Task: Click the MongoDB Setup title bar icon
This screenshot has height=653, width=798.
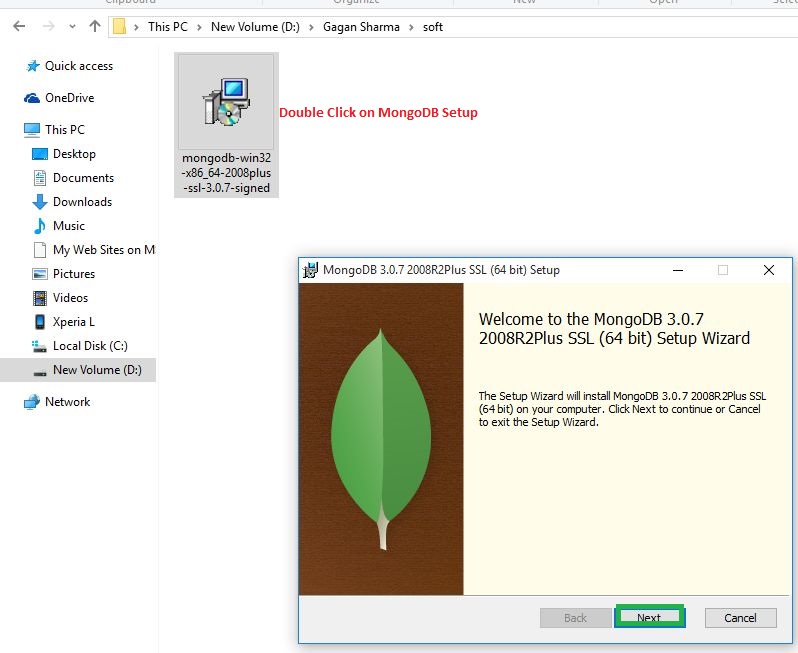Action: [310, 270]
